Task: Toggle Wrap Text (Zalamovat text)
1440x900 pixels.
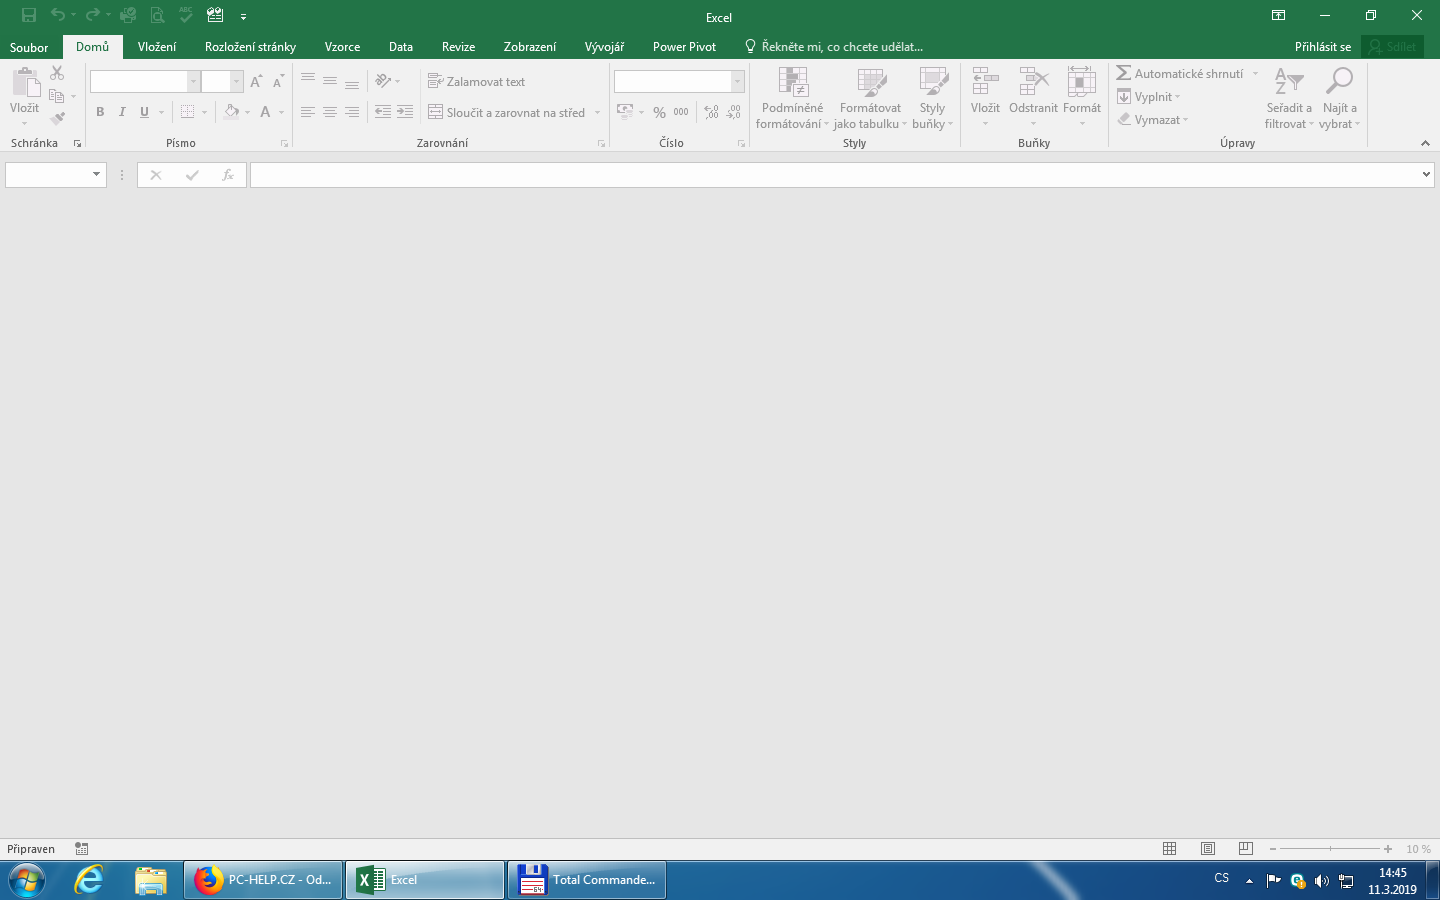Action: (477, 82)
